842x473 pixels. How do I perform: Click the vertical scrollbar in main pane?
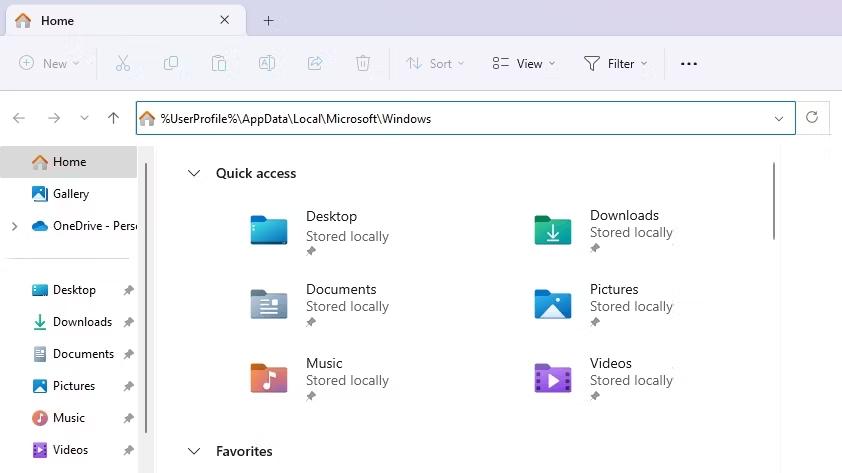pos(775,202)
